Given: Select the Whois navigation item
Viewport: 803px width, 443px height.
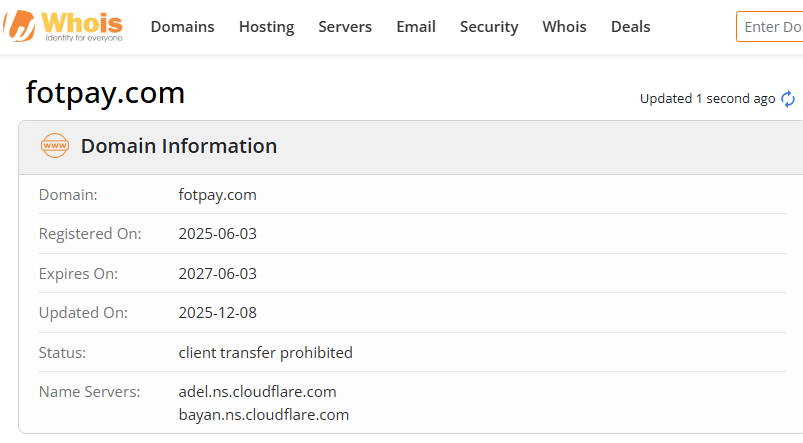Looking at the screenshot, I should [564, 27].
